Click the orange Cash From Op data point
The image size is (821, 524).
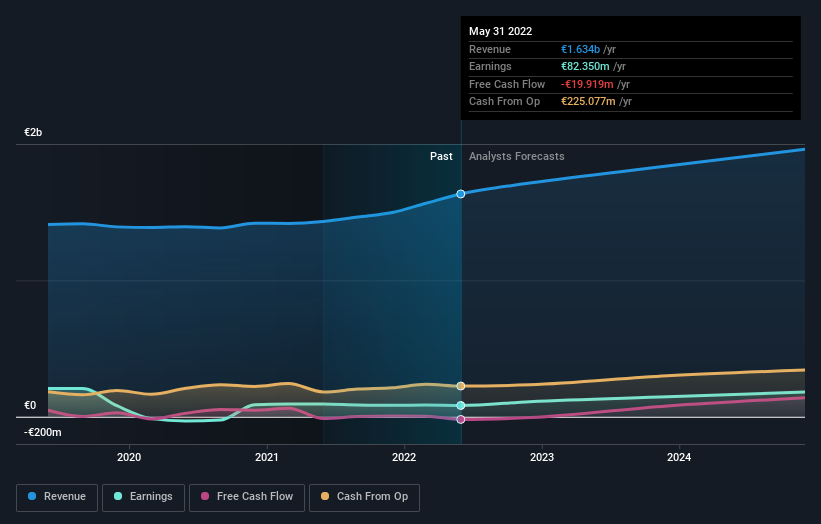click(461, 386)
